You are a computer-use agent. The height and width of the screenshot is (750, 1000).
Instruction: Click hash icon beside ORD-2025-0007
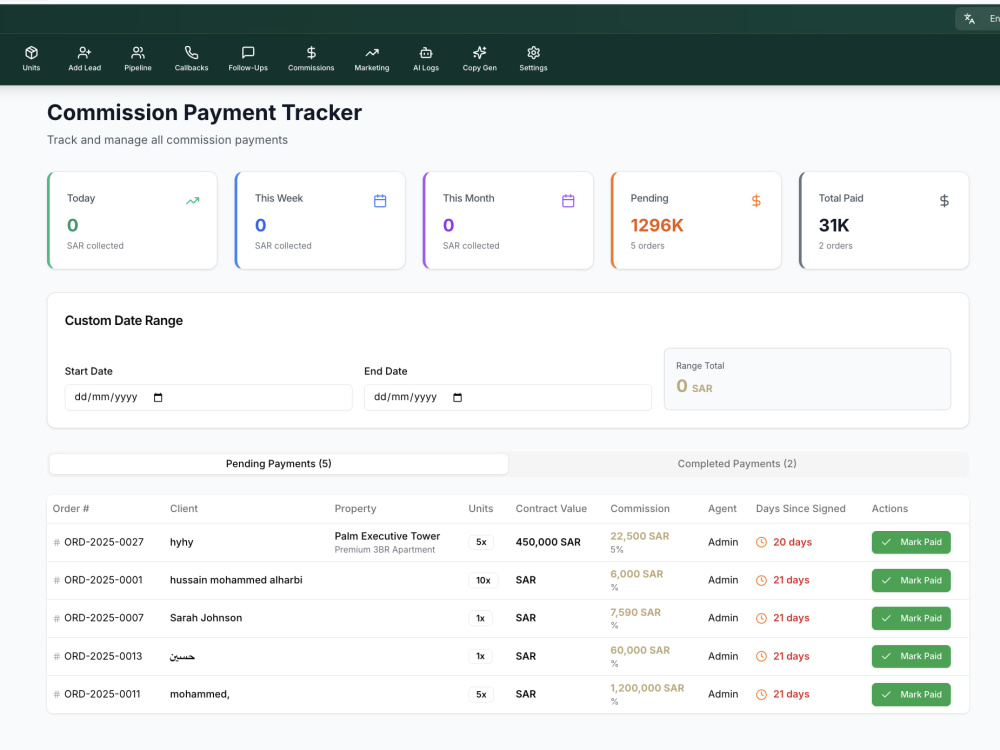click(x=57, y=618)
